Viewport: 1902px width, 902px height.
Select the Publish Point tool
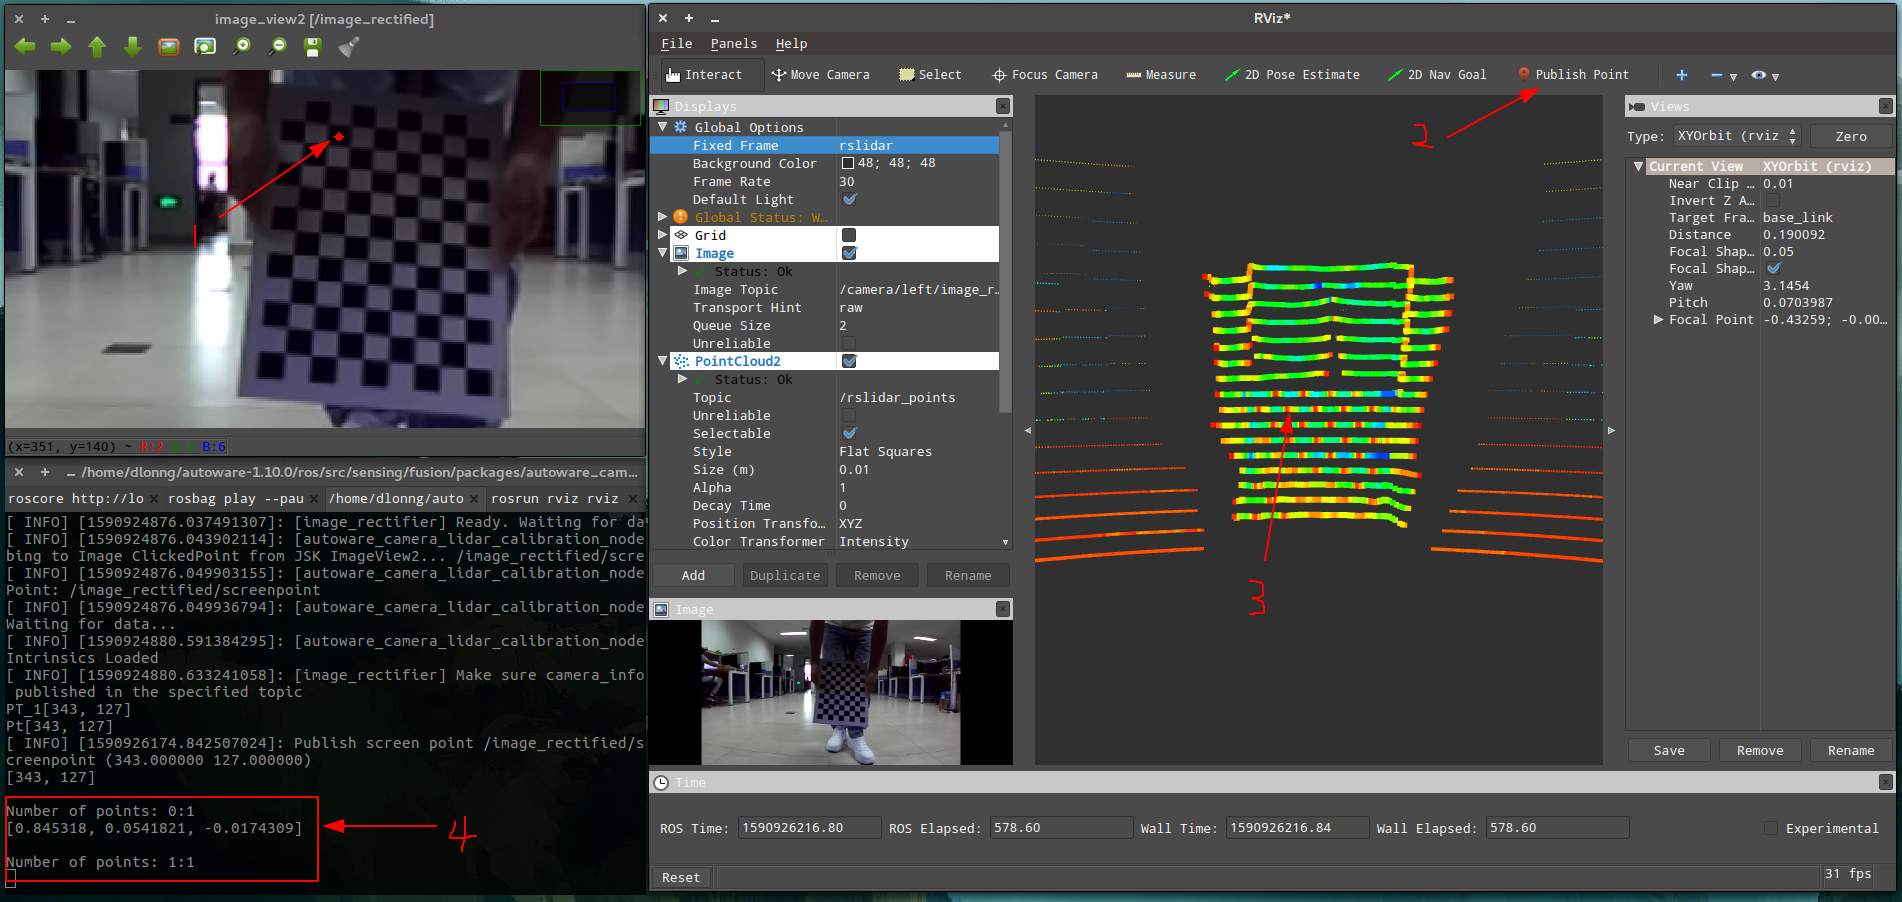[x=1573, y=75]
